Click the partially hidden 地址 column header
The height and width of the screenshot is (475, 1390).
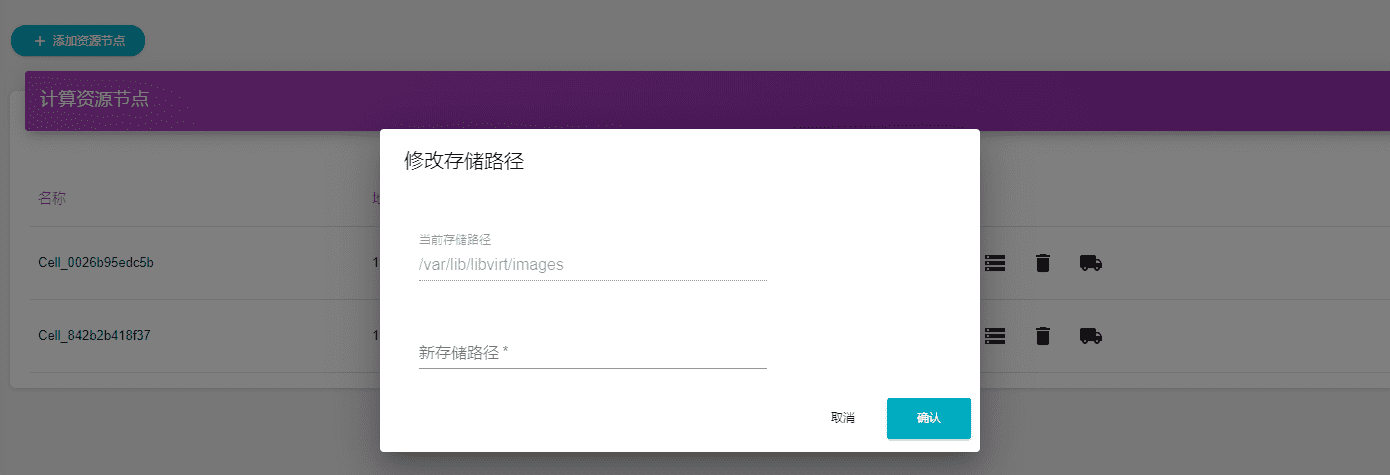point(376,198)
